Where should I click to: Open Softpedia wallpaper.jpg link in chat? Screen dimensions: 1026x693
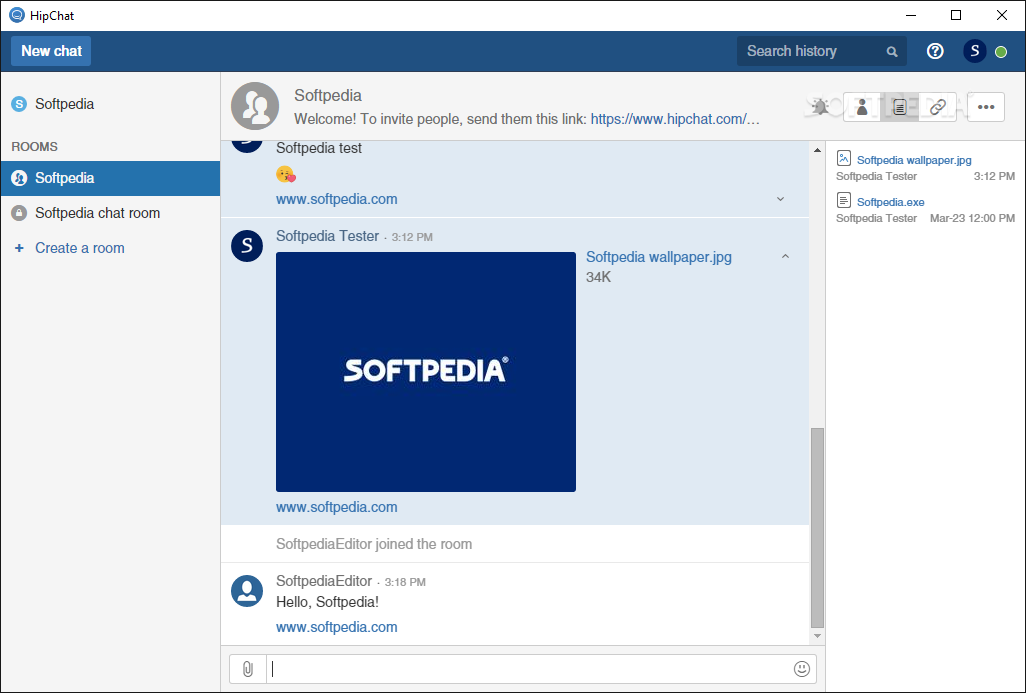click(659, 257)
